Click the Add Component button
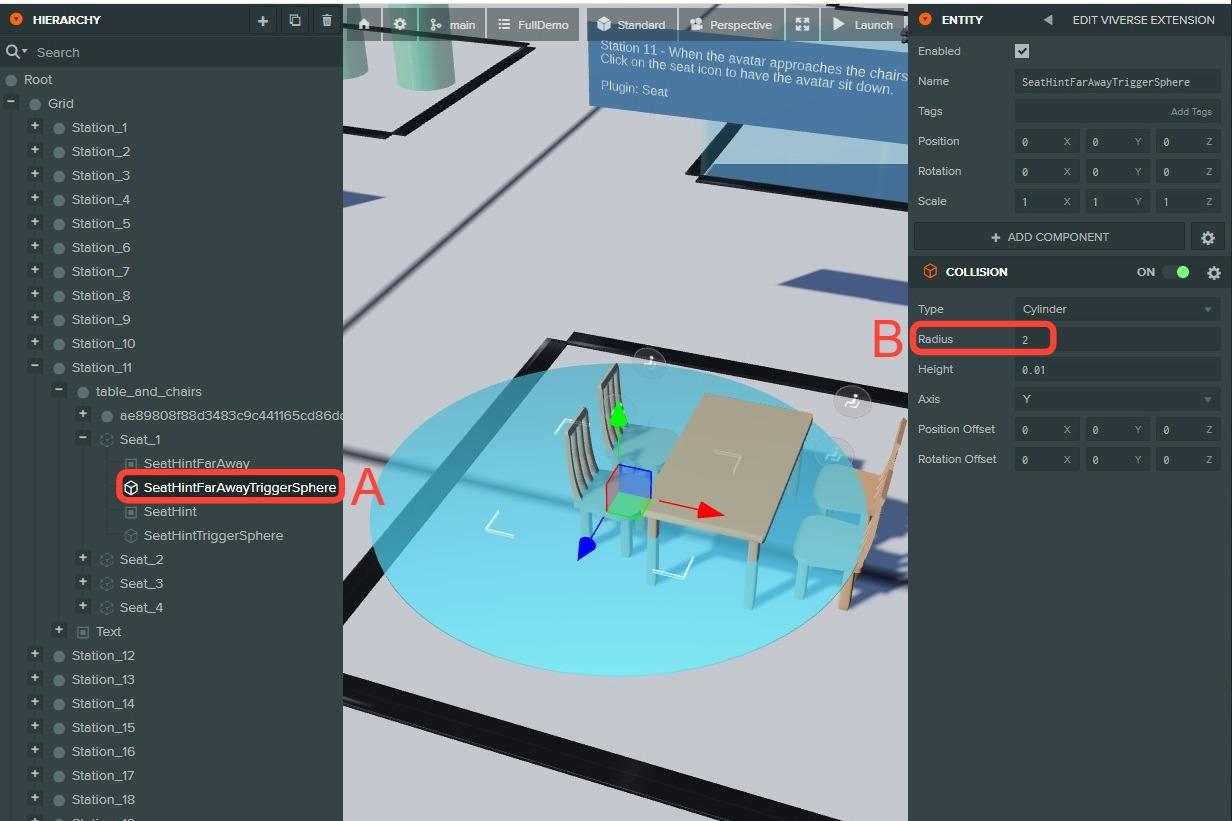 pyautogui.click(x=1049, y=237)
